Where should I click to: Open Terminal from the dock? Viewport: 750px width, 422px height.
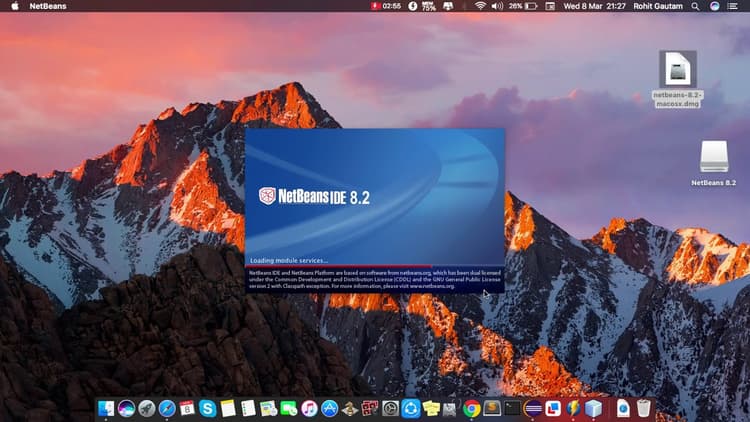tap(512, 409)
